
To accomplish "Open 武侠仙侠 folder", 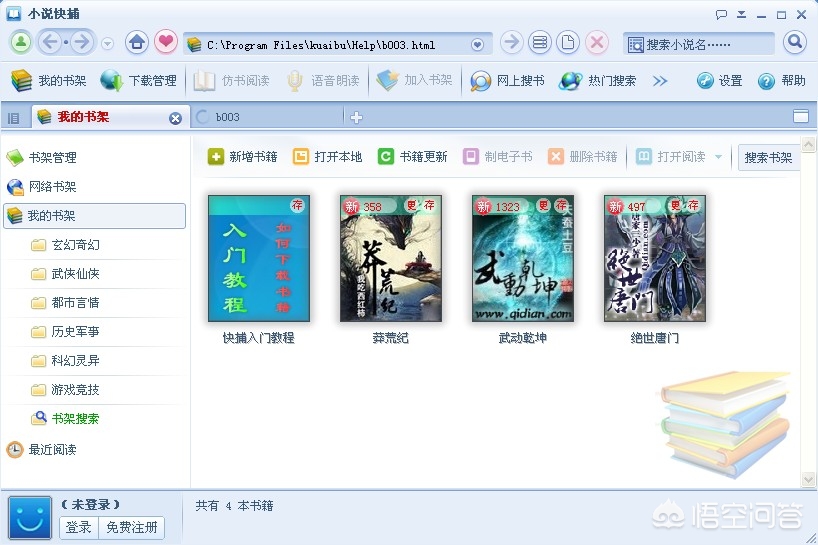I will point(66,274).
